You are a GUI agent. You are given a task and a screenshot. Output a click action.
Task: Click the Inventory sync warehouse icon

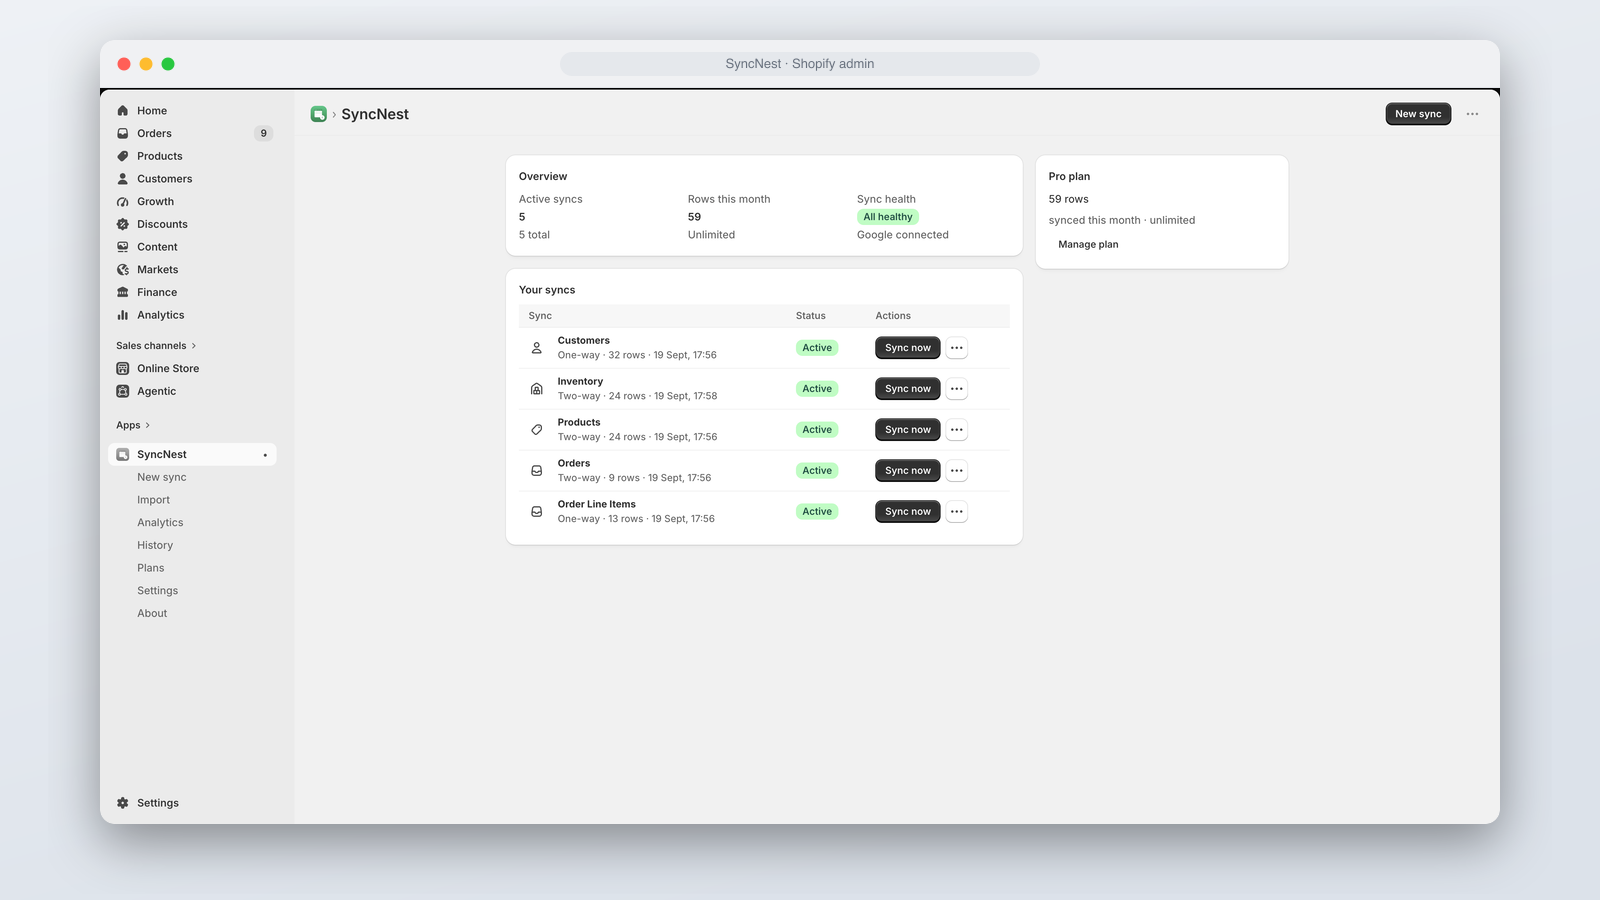(x=537, y=389)
